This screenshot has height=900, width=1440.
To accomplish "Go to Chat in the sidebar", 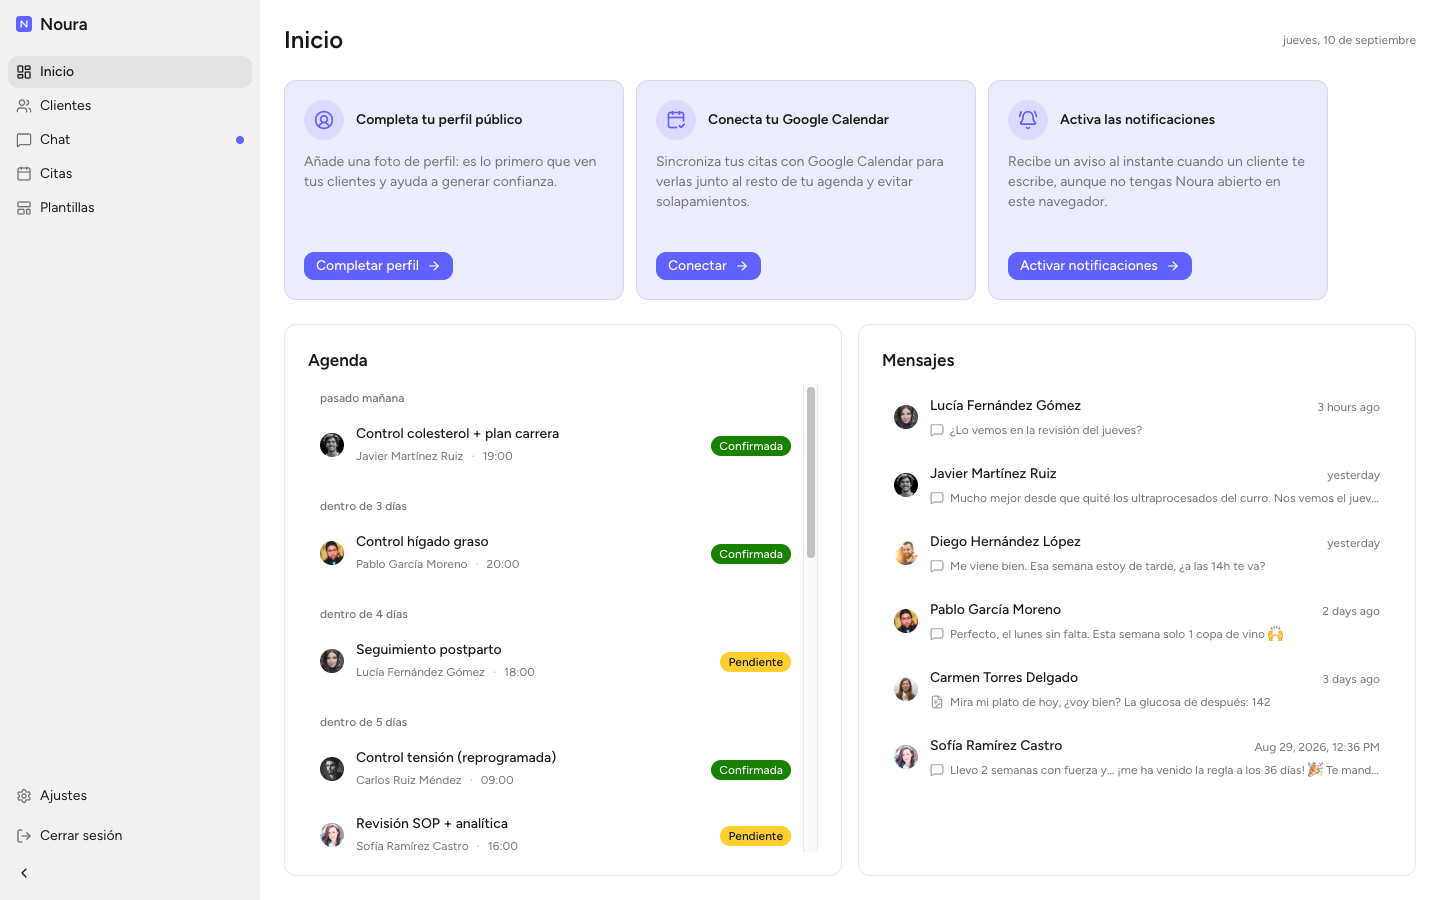I will [130, 140].
